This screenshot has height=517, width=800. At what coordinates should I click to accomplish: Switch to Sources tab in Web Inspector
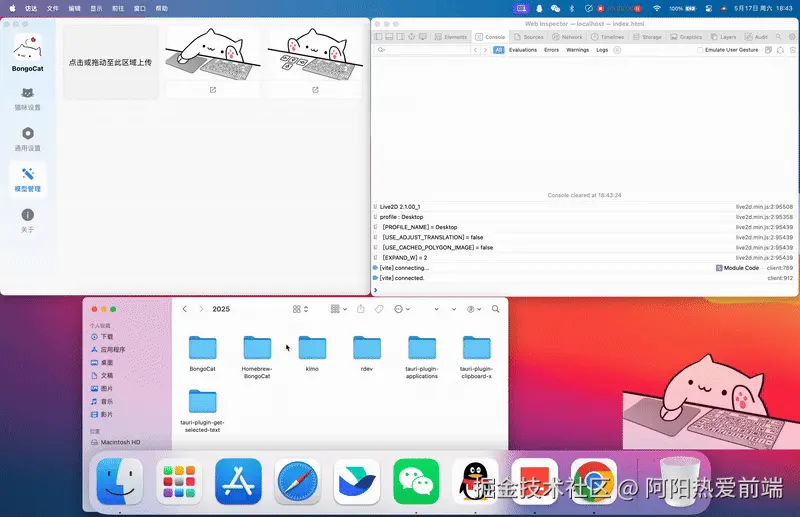(x=529, y=37)
